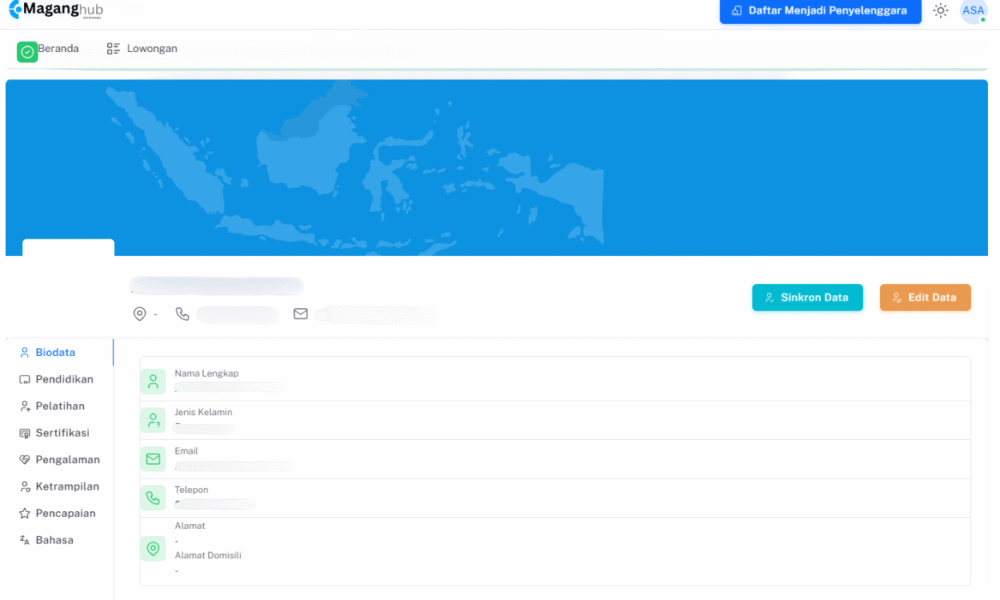Click the Nama Lengkap label
The image size is (1000, 600).
click(x=207, y=374)
